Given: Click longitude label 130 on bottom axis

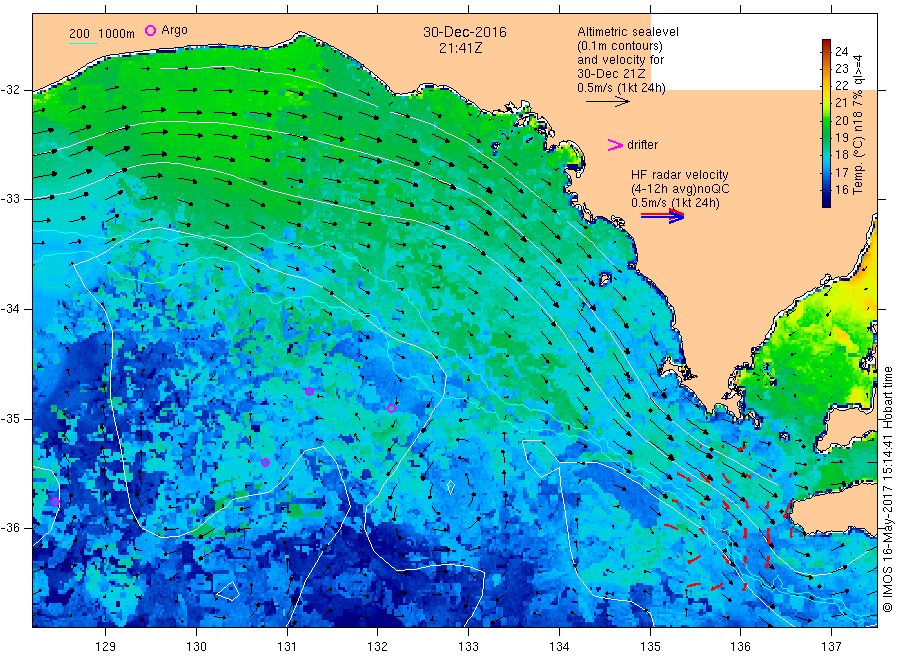Looking at the screenshot, I should click(x=196, y=646).
